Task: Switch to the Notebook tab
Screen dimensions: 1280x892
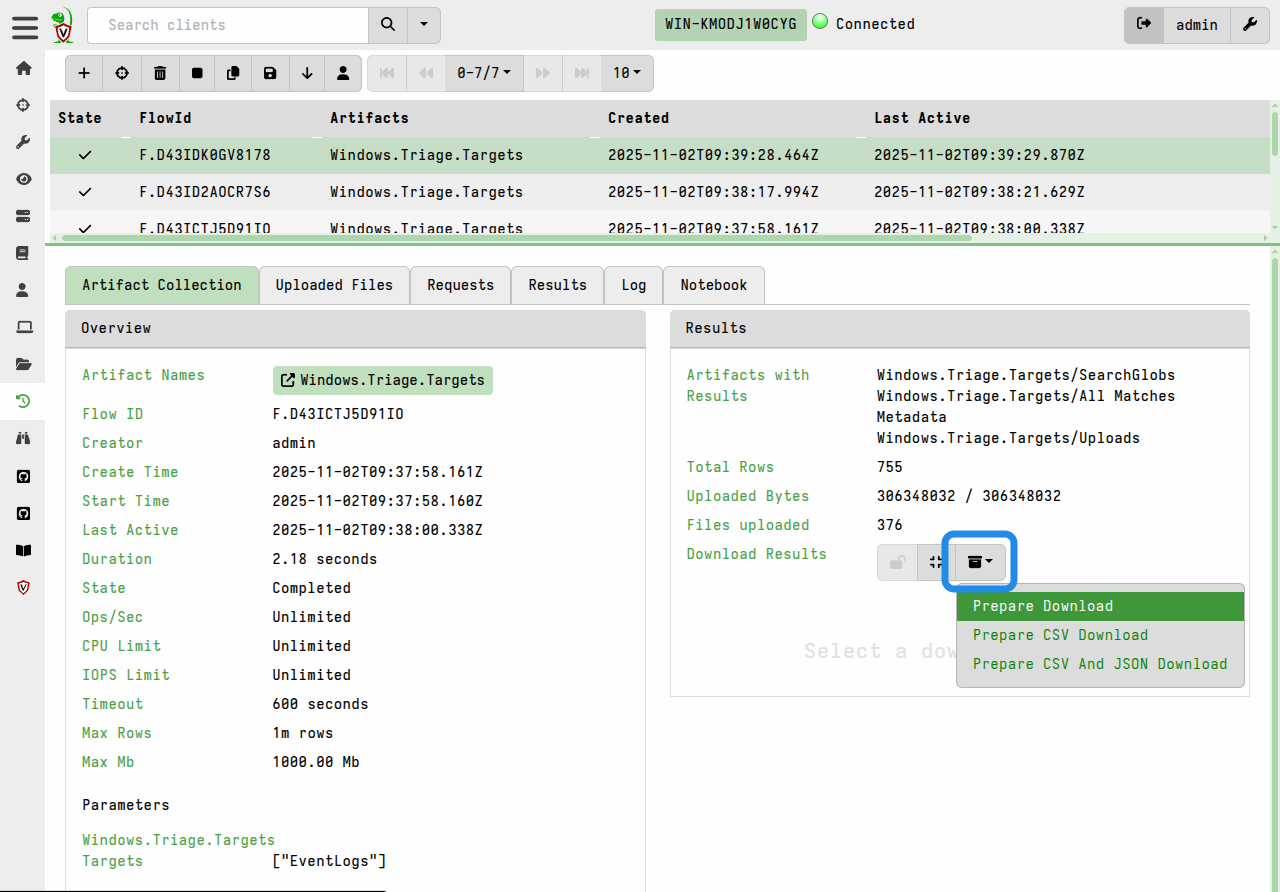Action: pyautogui.click(x=713, y=285)
